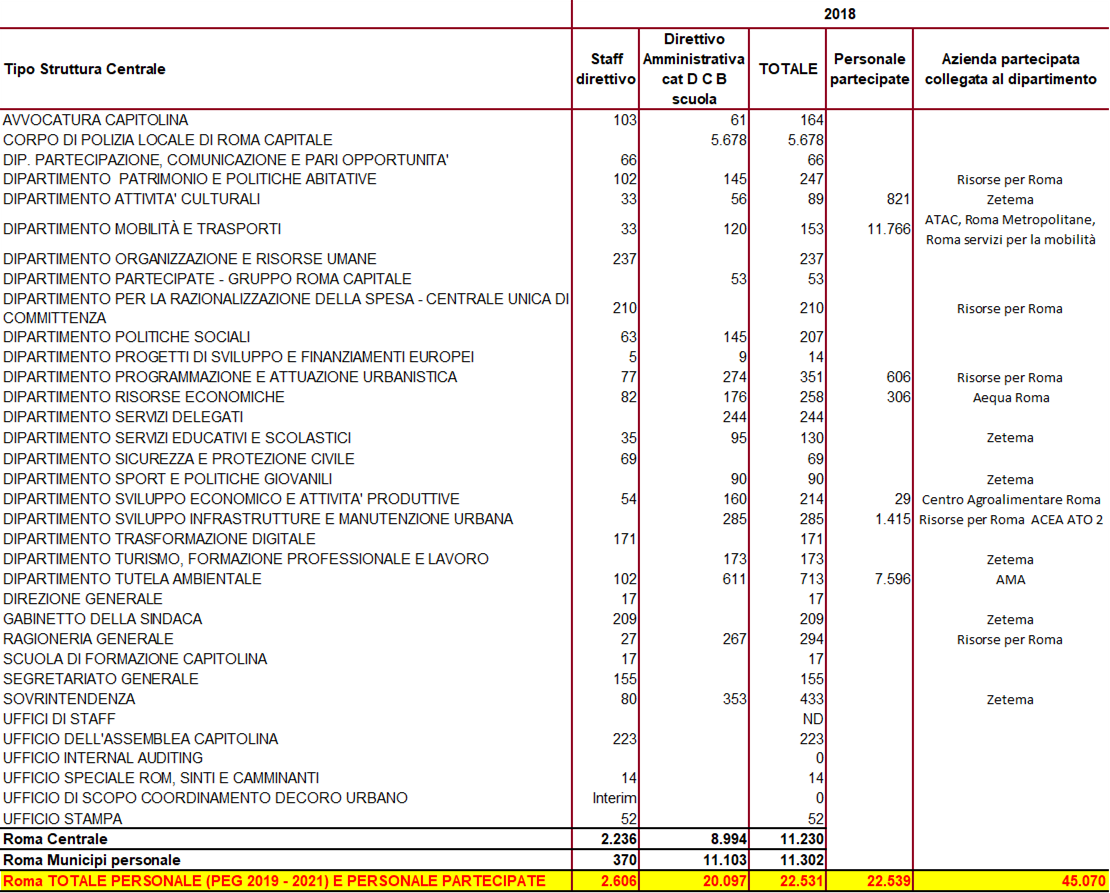Click the 'Interim' staff cell
This screenshot has width=1110, height=893.
click(x=614, y=797)
